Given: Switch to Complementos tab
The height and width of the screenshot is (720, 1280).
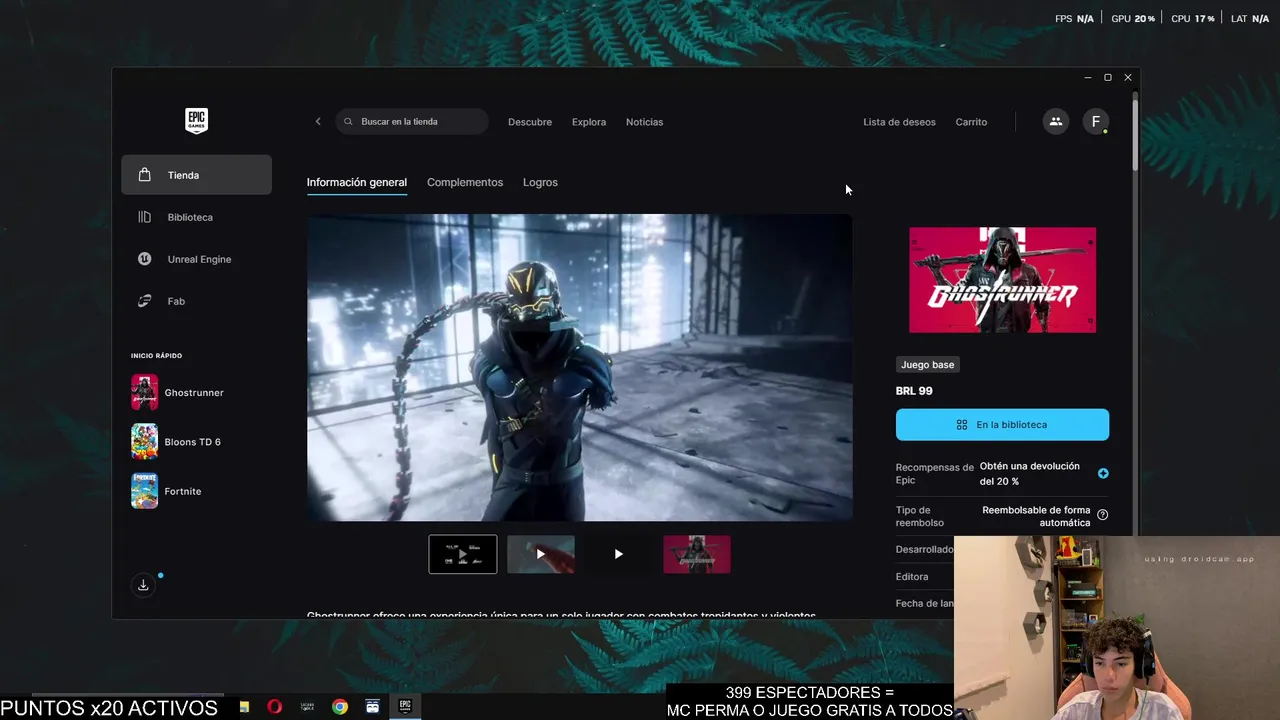Looking at the screenshot, I should pos(465,182).
